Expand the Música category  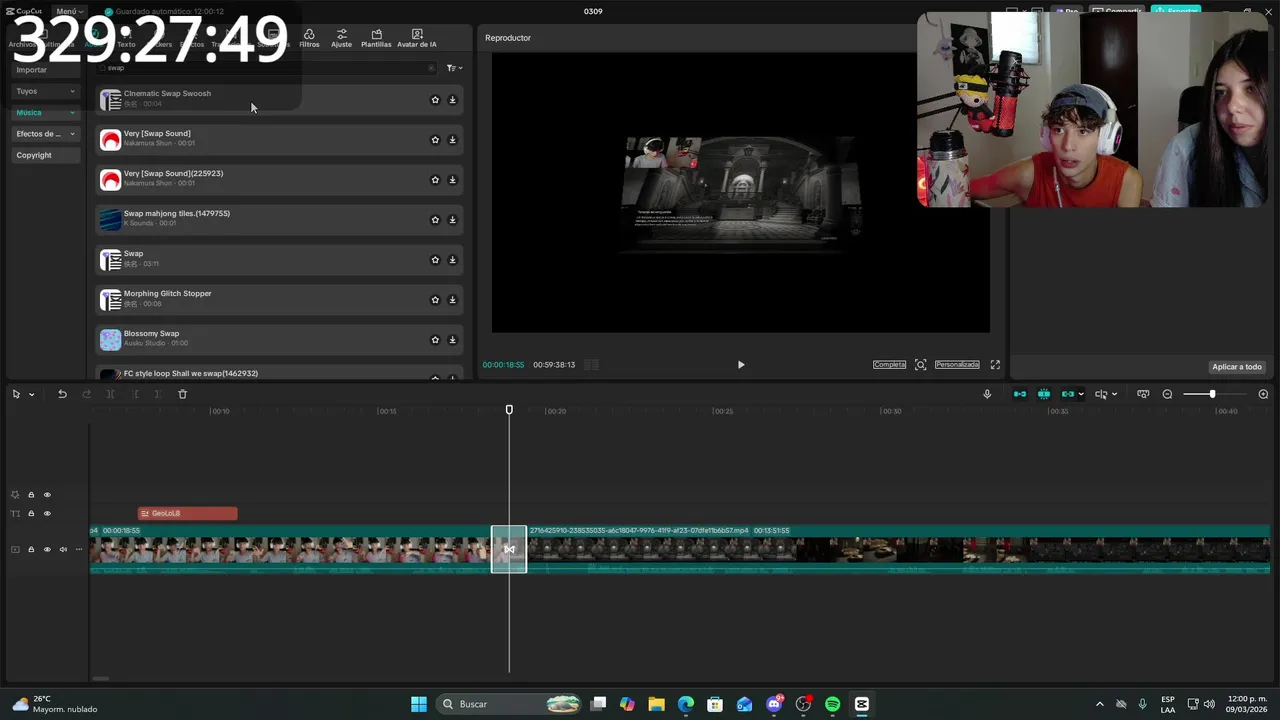coord(45,113)
